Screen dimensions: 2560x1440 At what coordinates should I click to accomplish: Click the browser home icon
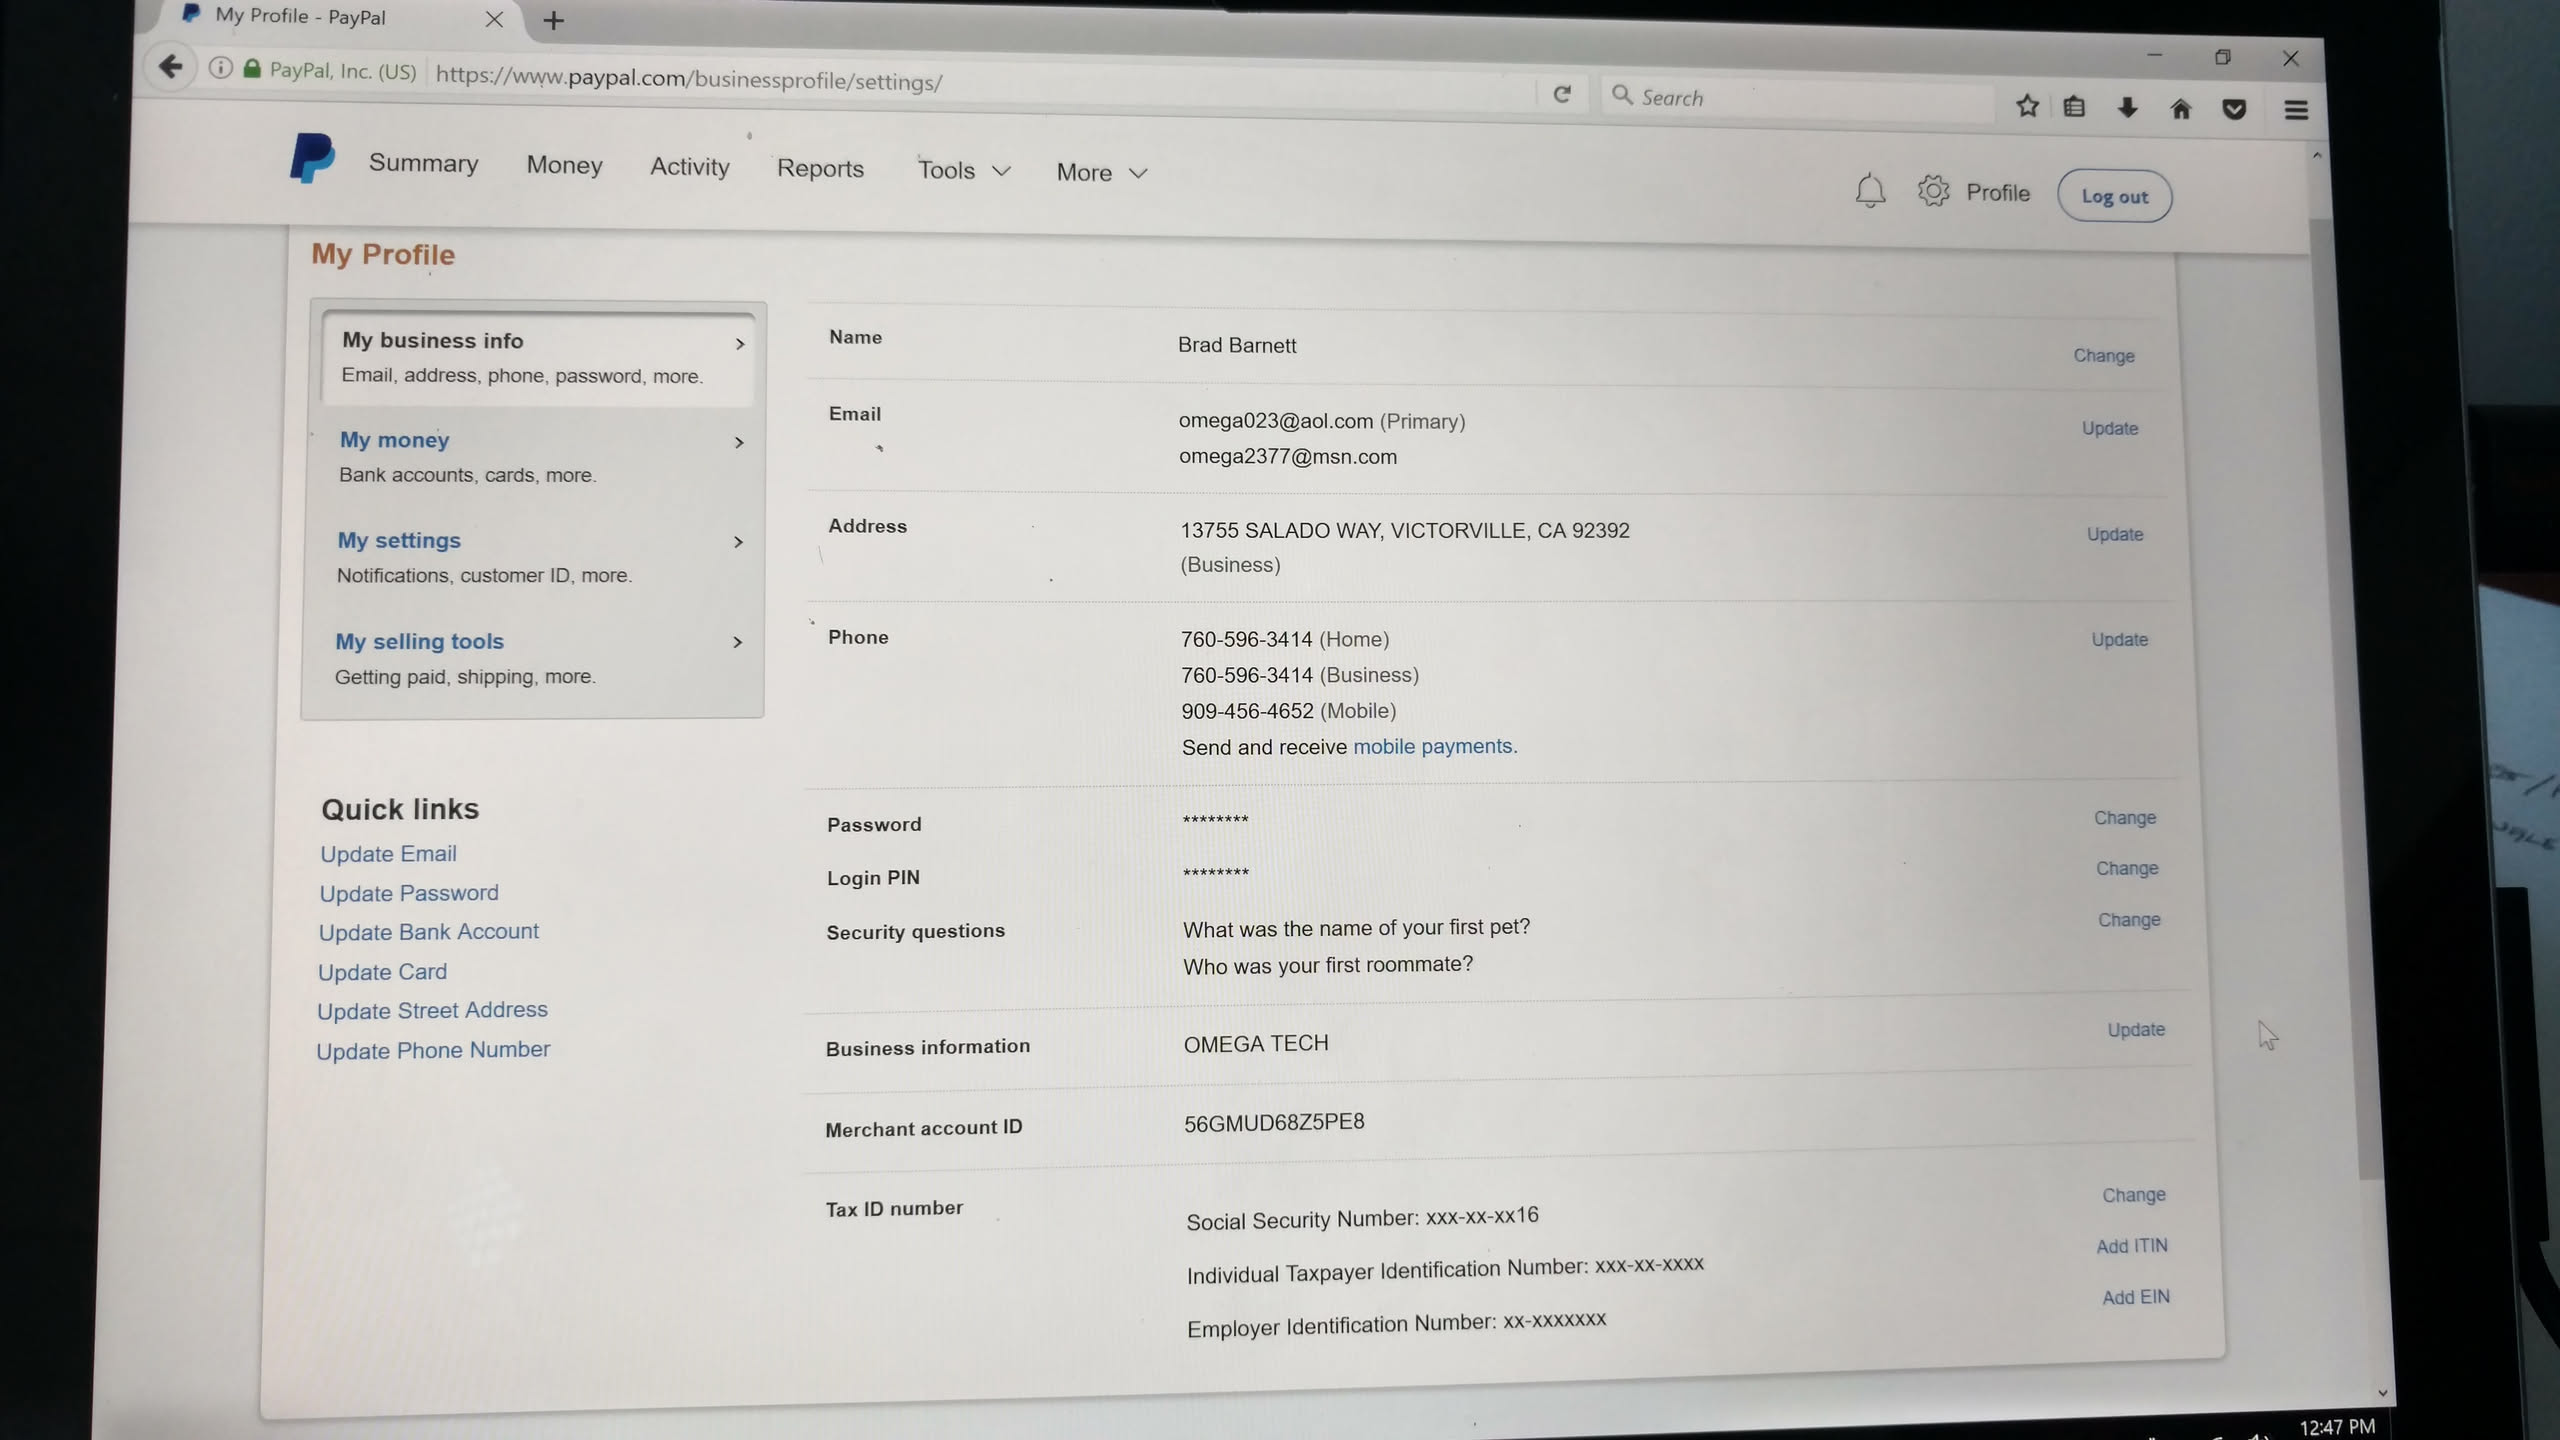[x=2180, y=109]
